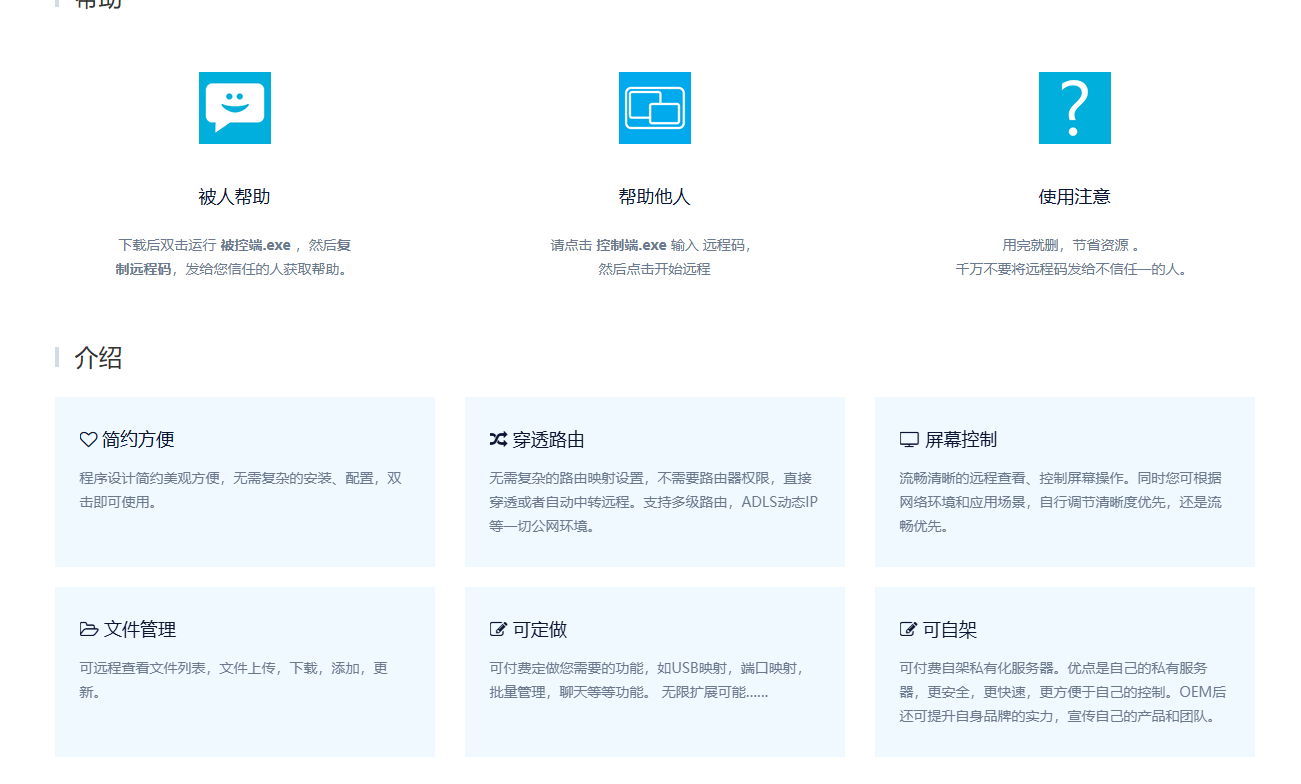Image resolution: width=1301 pixels, height=784 pixels.
Task: Click the 屏幕控制 card title
Action: [960, 439]
